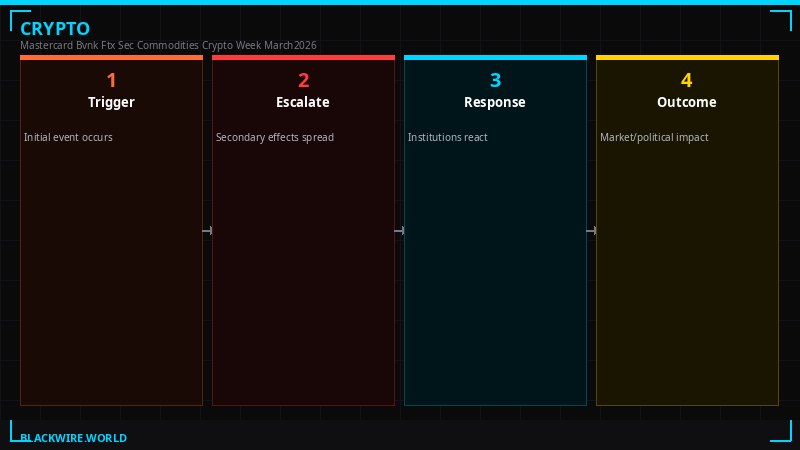Select the 'Secondary effects spread' description
This screenshot has height=450, width=800.
click(275, 137)
